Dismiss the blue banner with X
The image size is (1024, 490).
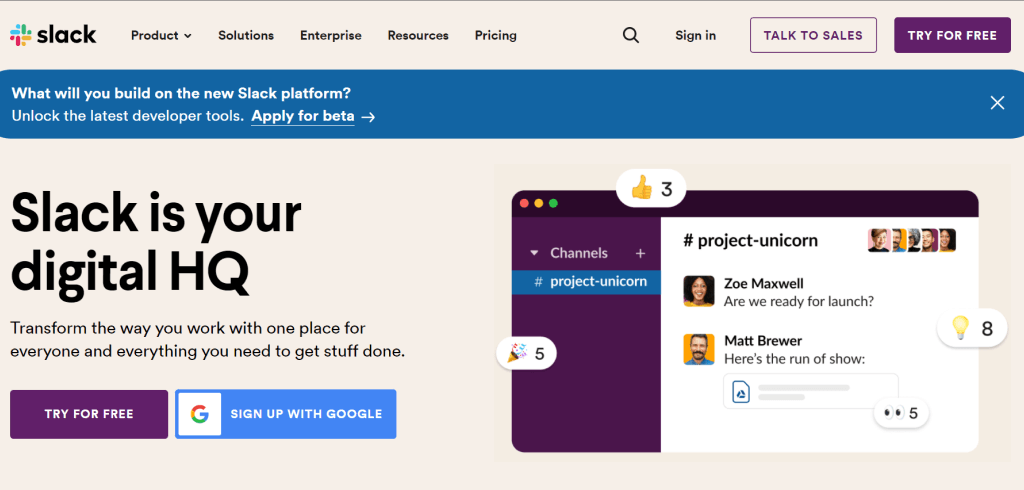(x=997, y=103)
